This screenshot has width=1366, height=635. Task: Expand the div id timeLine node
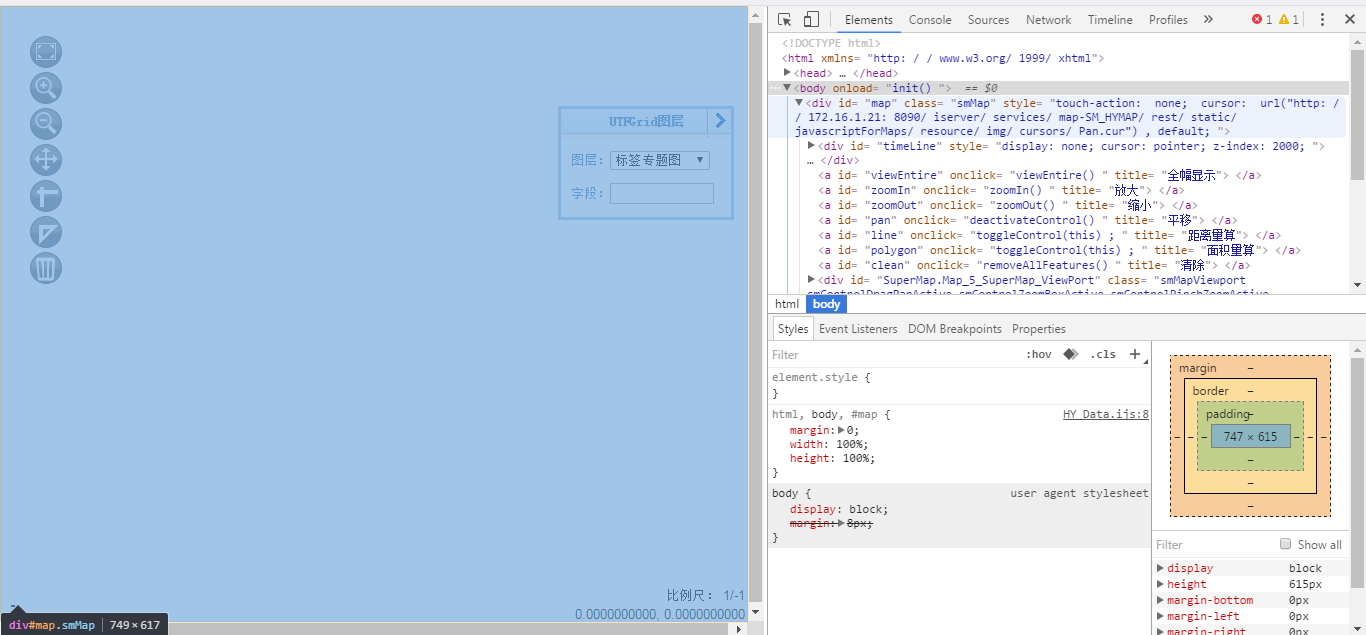click(812, 146)
